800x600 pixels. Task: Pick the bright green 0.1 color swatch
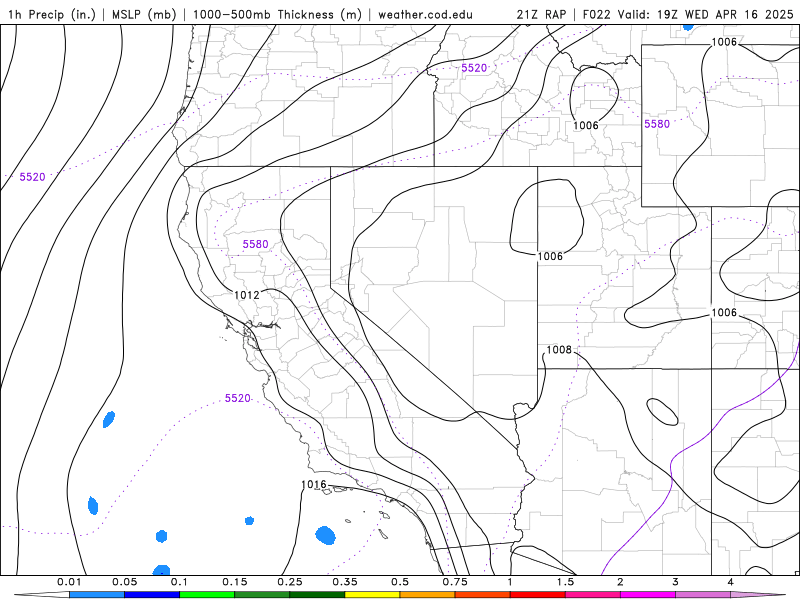coord(207,595)
